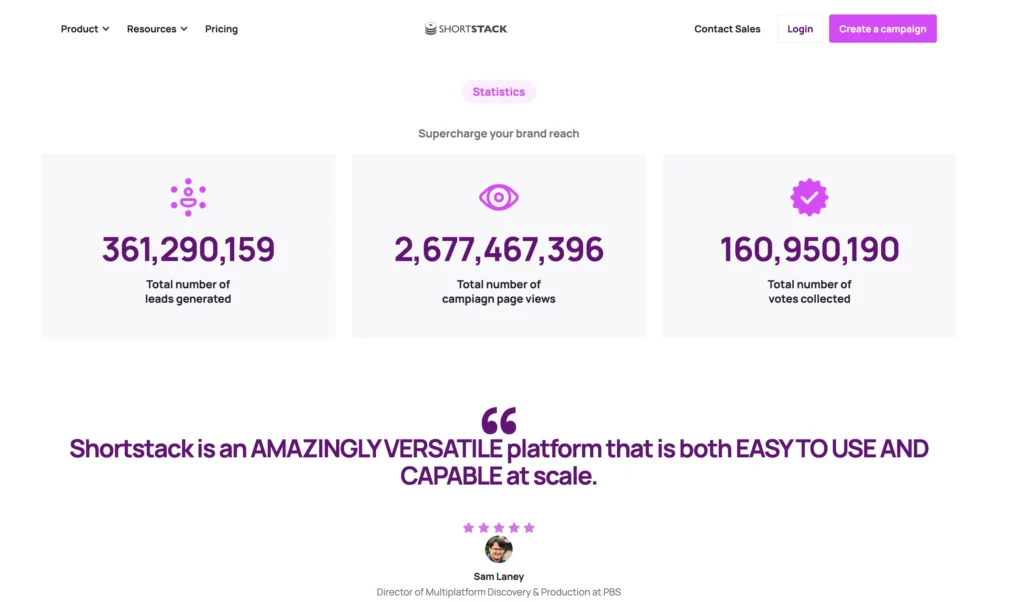Click the chevron beside Resources
Viewport: 1024px width, 602px height.
[184, 29]
